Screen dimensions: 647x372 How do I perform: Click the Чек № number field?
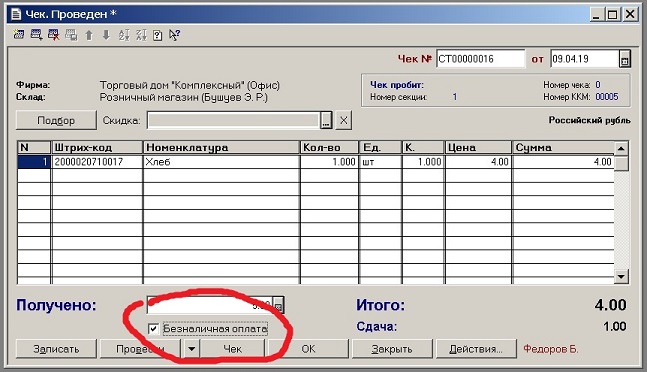coord(480,59)
